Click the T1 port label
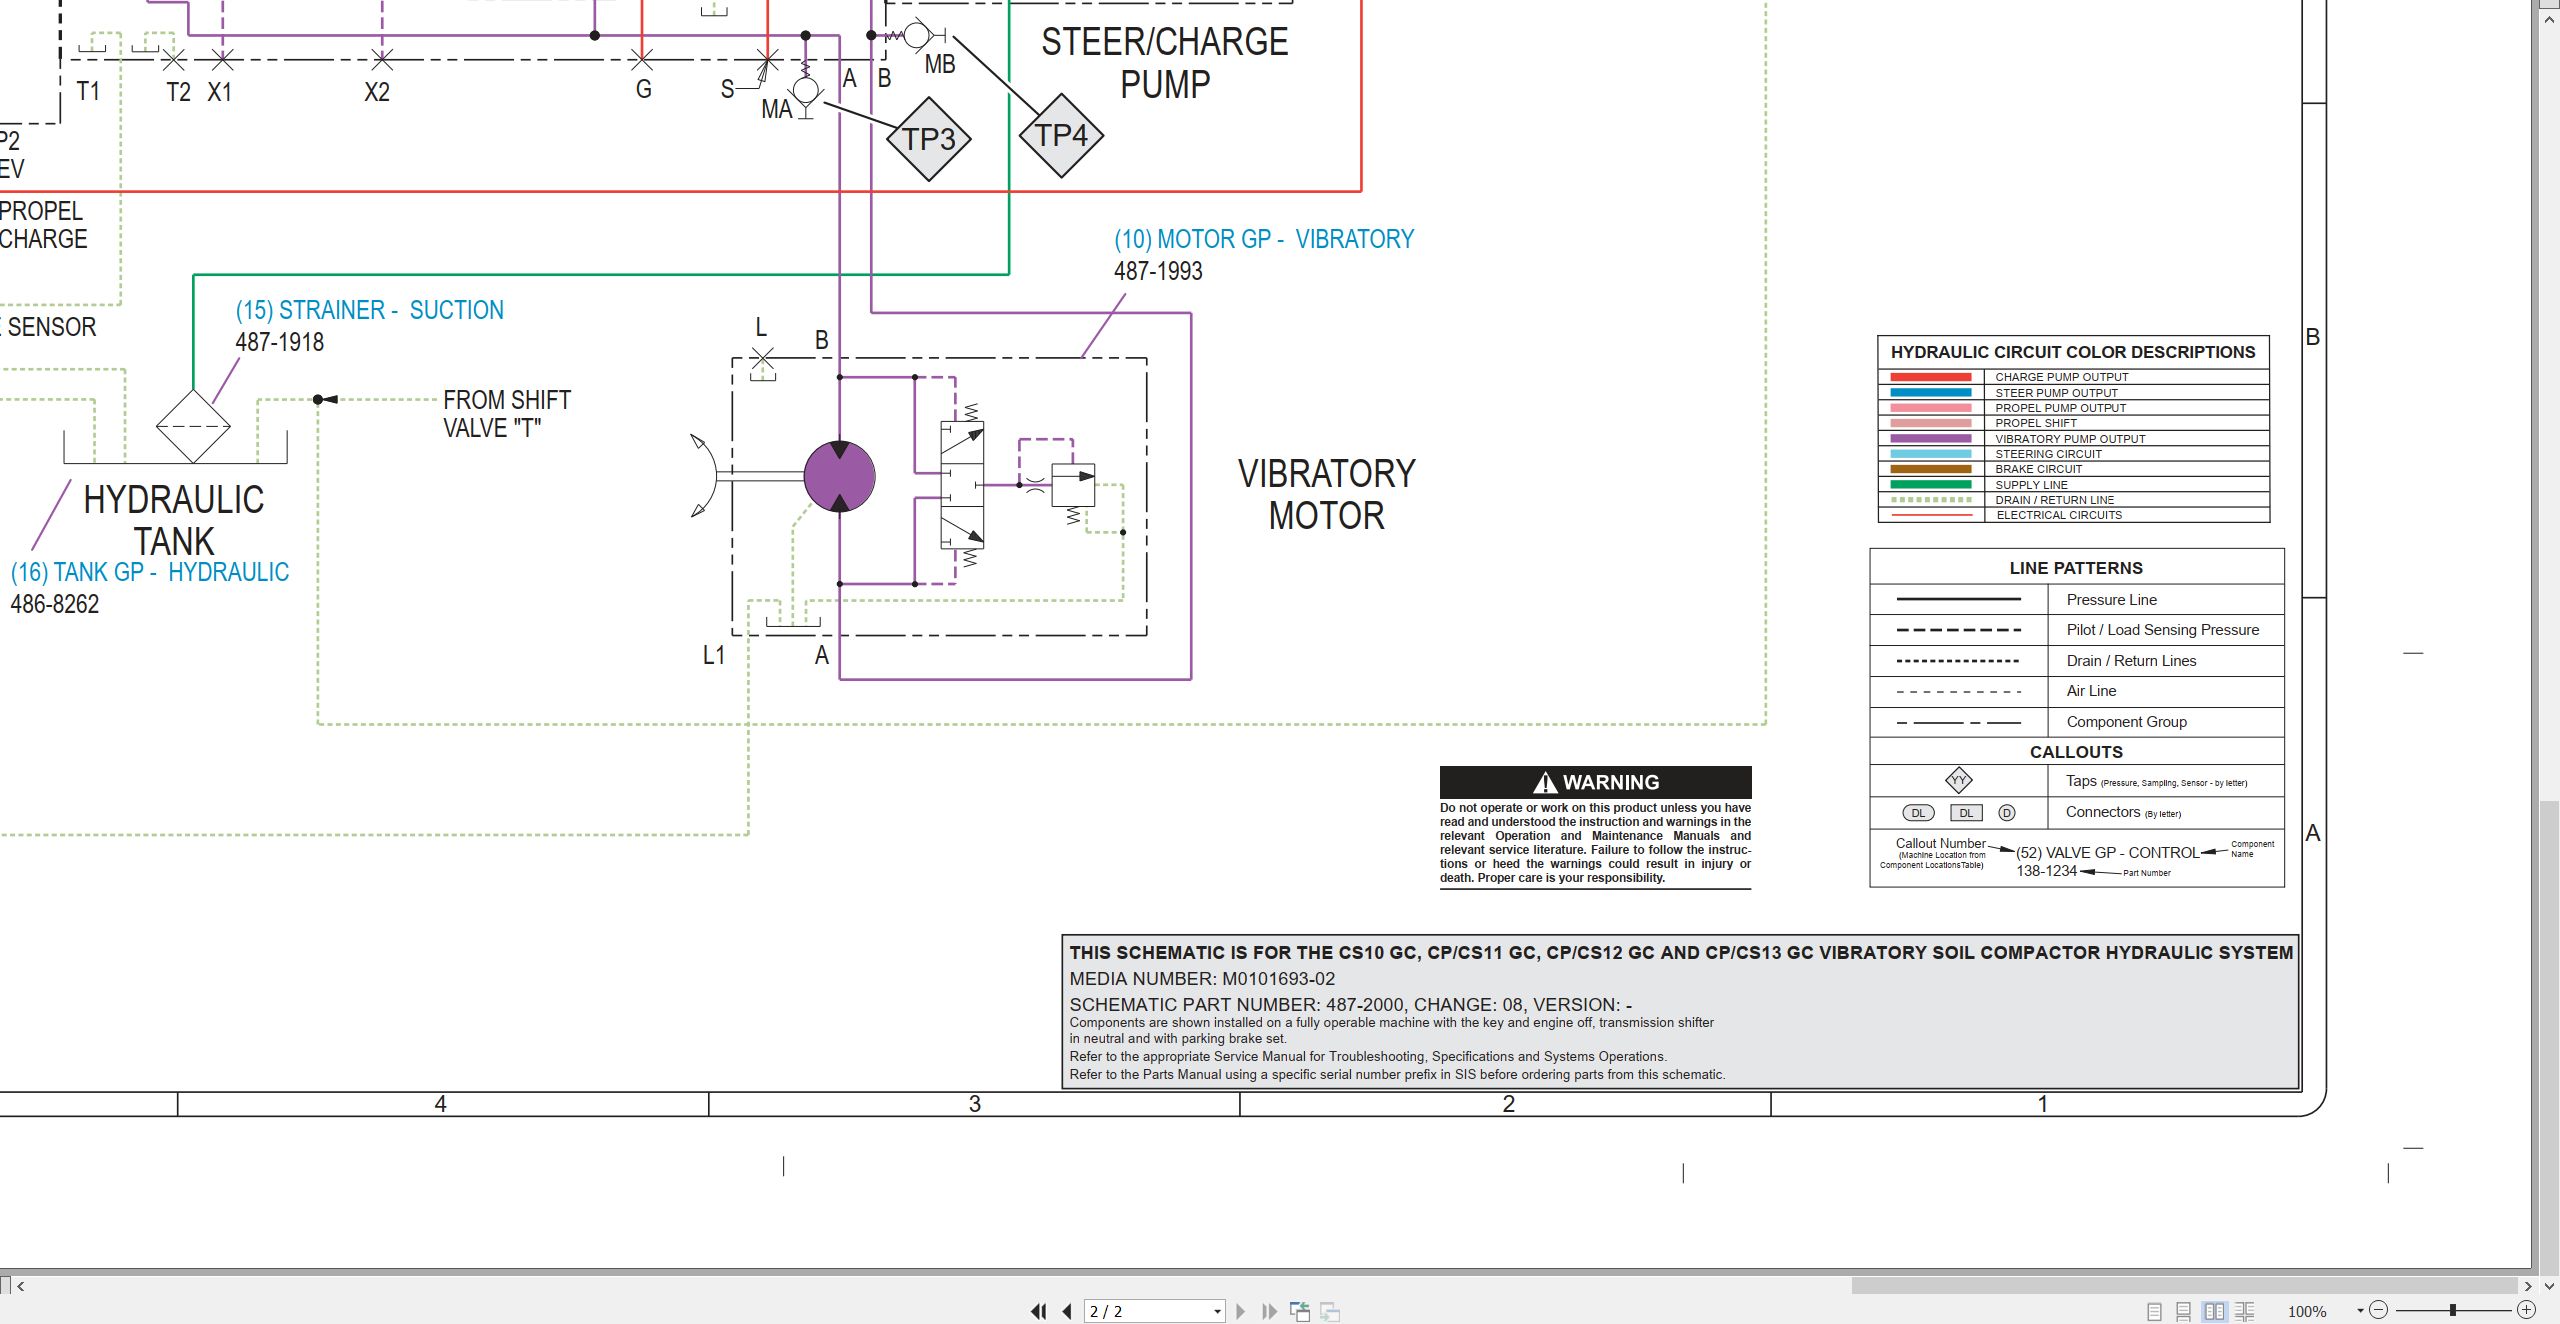This screenshot has width=2560, height=1324. click(88, 91)
